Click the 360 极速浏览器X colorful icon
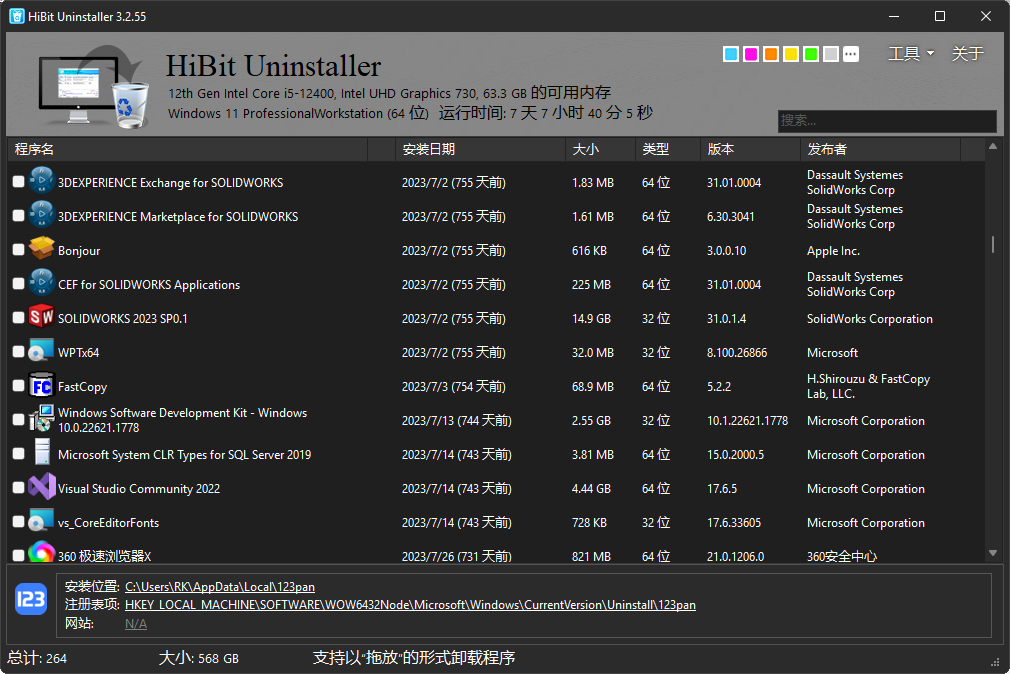Screen dimensions: 1010x674 (x=41, y=553)
